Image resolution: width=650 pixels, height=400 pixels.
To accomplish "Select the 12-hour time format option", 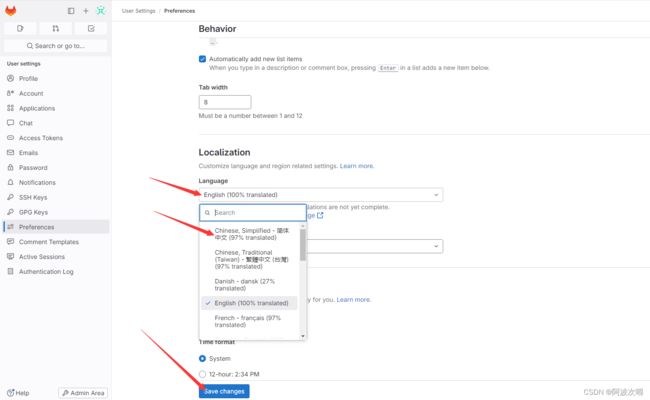I will (x=202, y=374).
